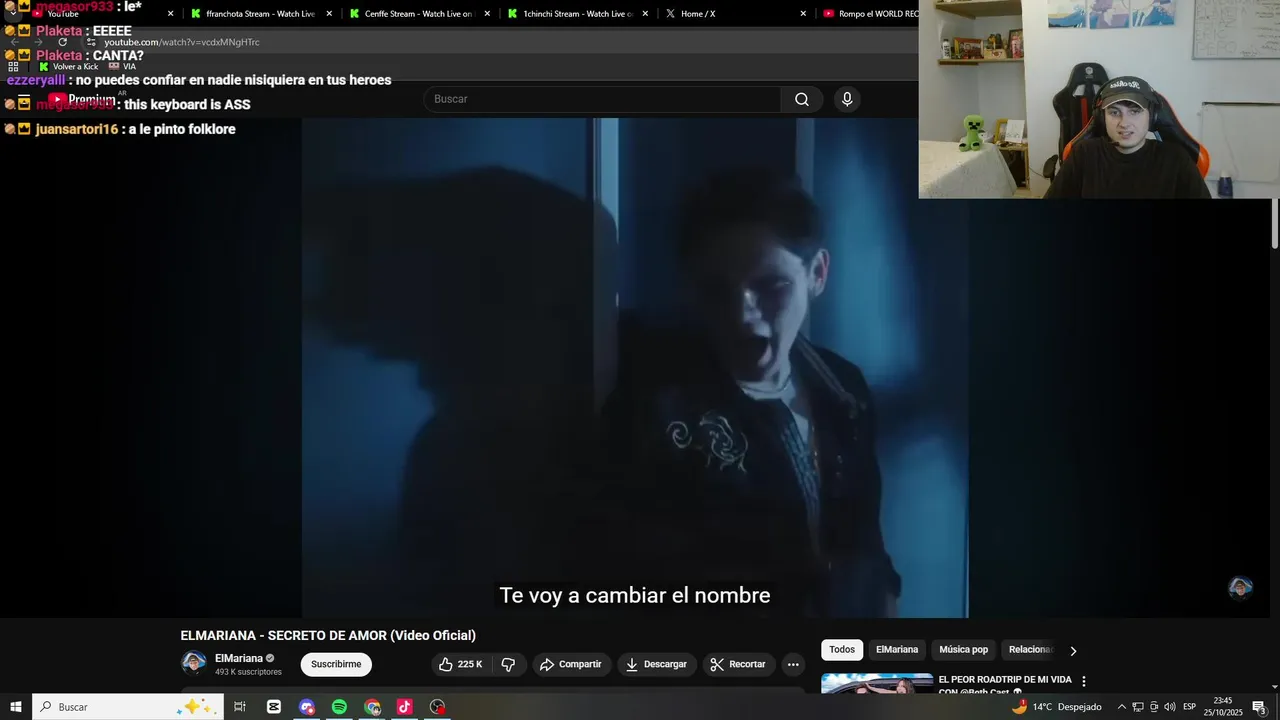Screen dimensions: 1280x720
Task: Click the page vertical scrollbar
Action: pos(1274,223)
